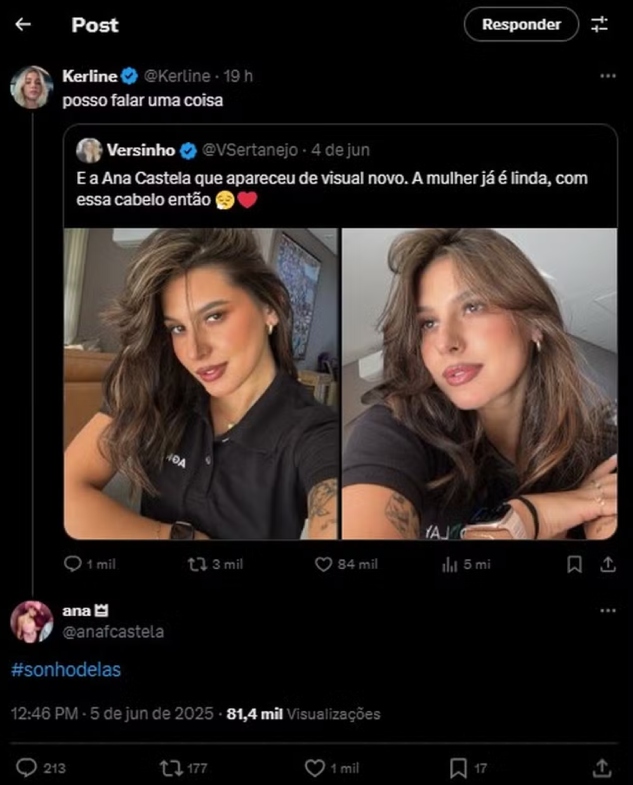Open more options menu for ana's reply
The width and height of the screenshot is (633, 785).
click(607, 610)
